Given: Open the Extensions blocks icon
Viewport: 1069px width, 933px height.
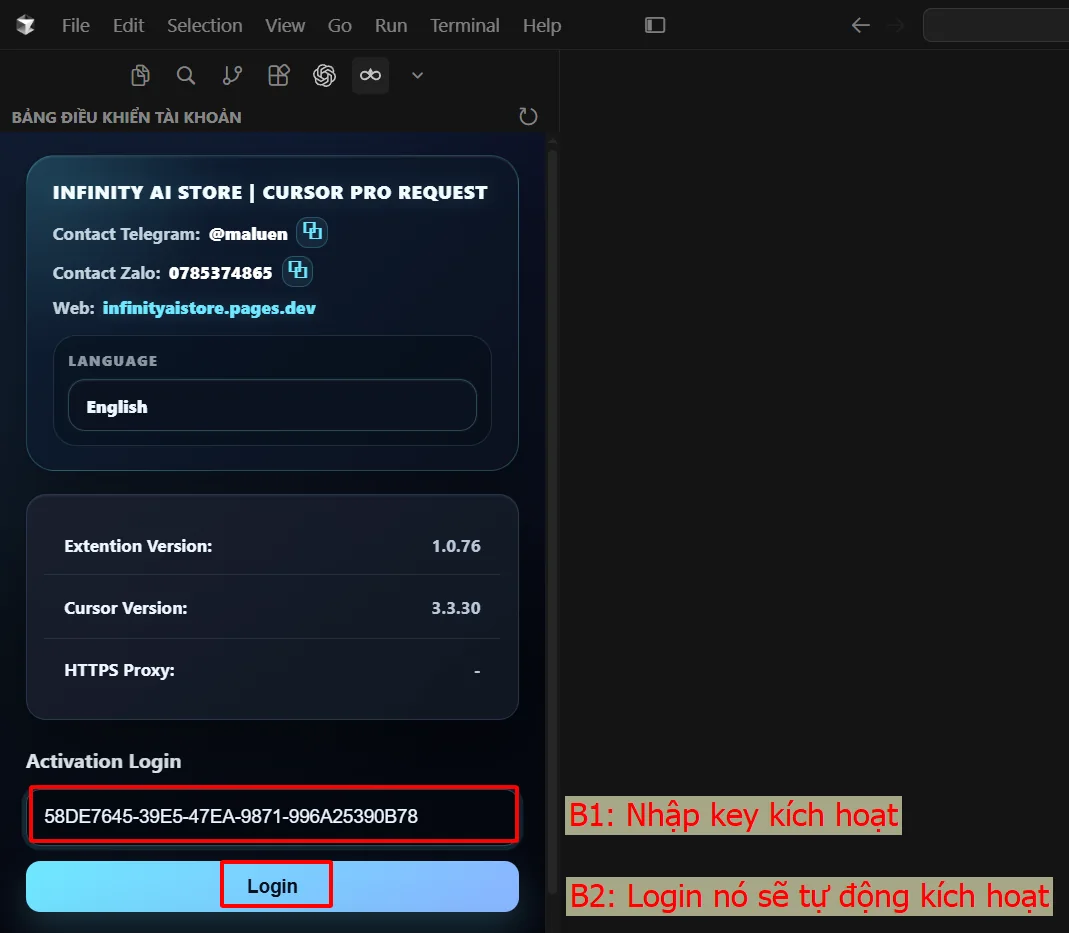Looking at the screenshot, I should point(279,75).
